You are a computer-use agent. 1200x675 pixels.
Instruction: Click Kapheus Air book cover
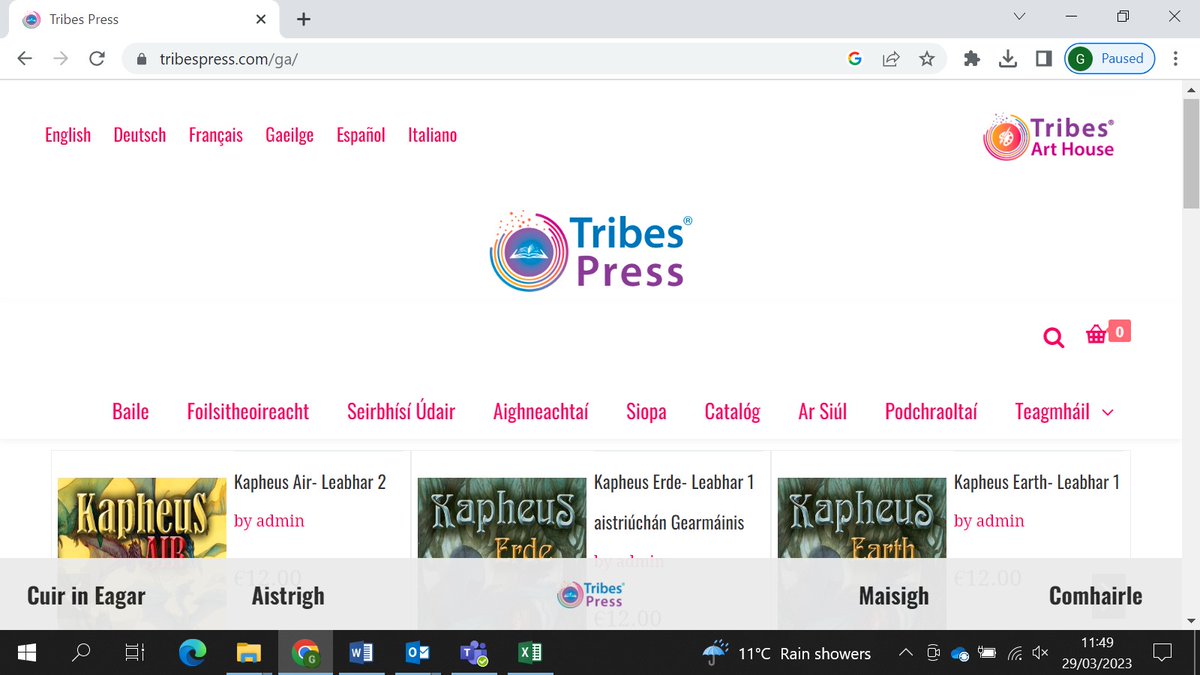142,518
